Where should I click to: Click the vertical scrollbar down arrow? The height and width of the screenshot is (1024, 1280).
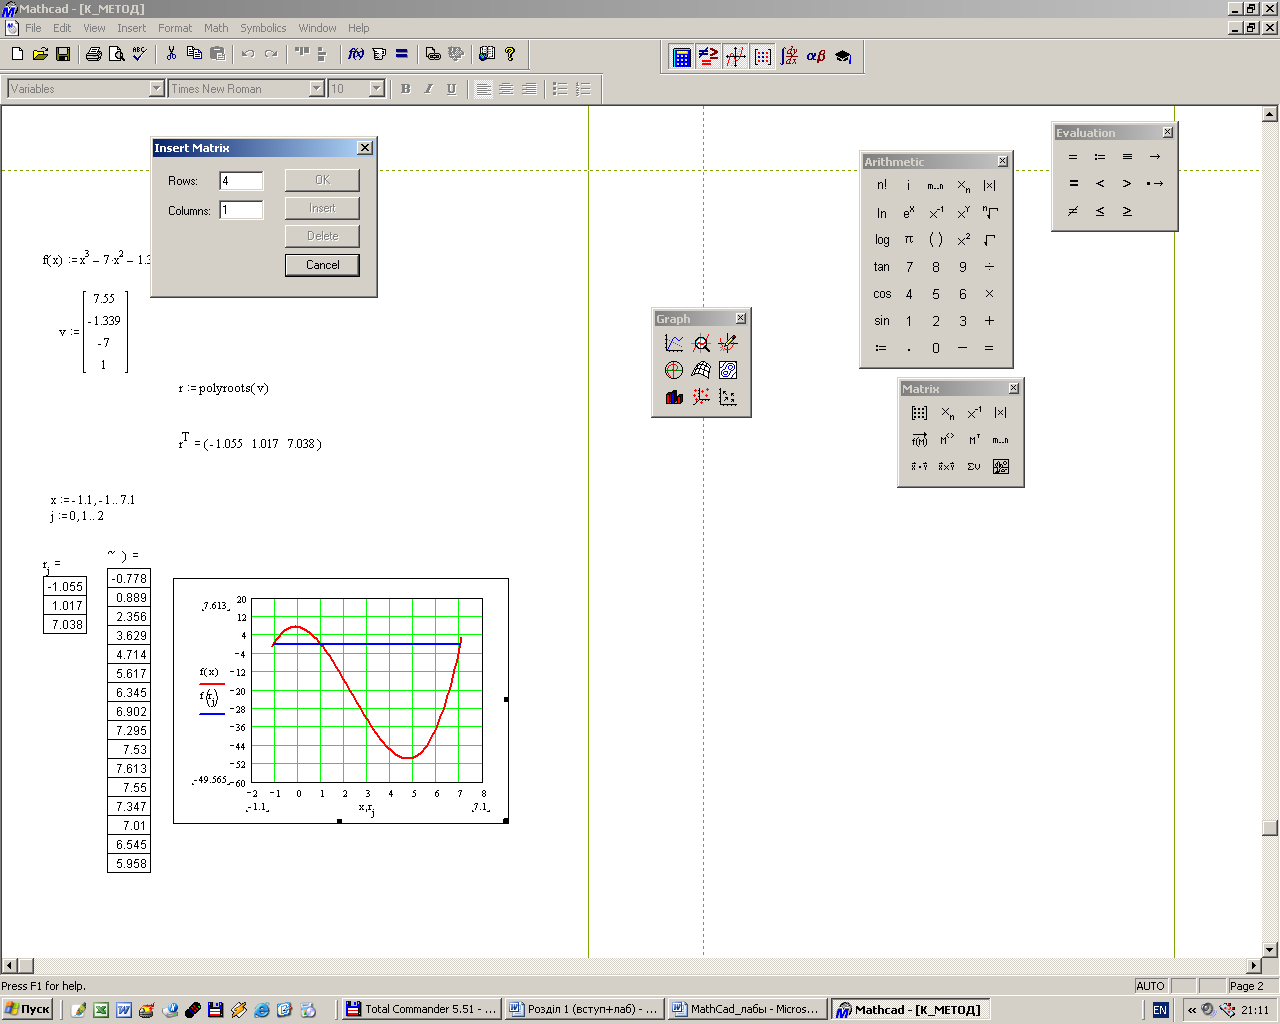click(x=1270, y=950)
